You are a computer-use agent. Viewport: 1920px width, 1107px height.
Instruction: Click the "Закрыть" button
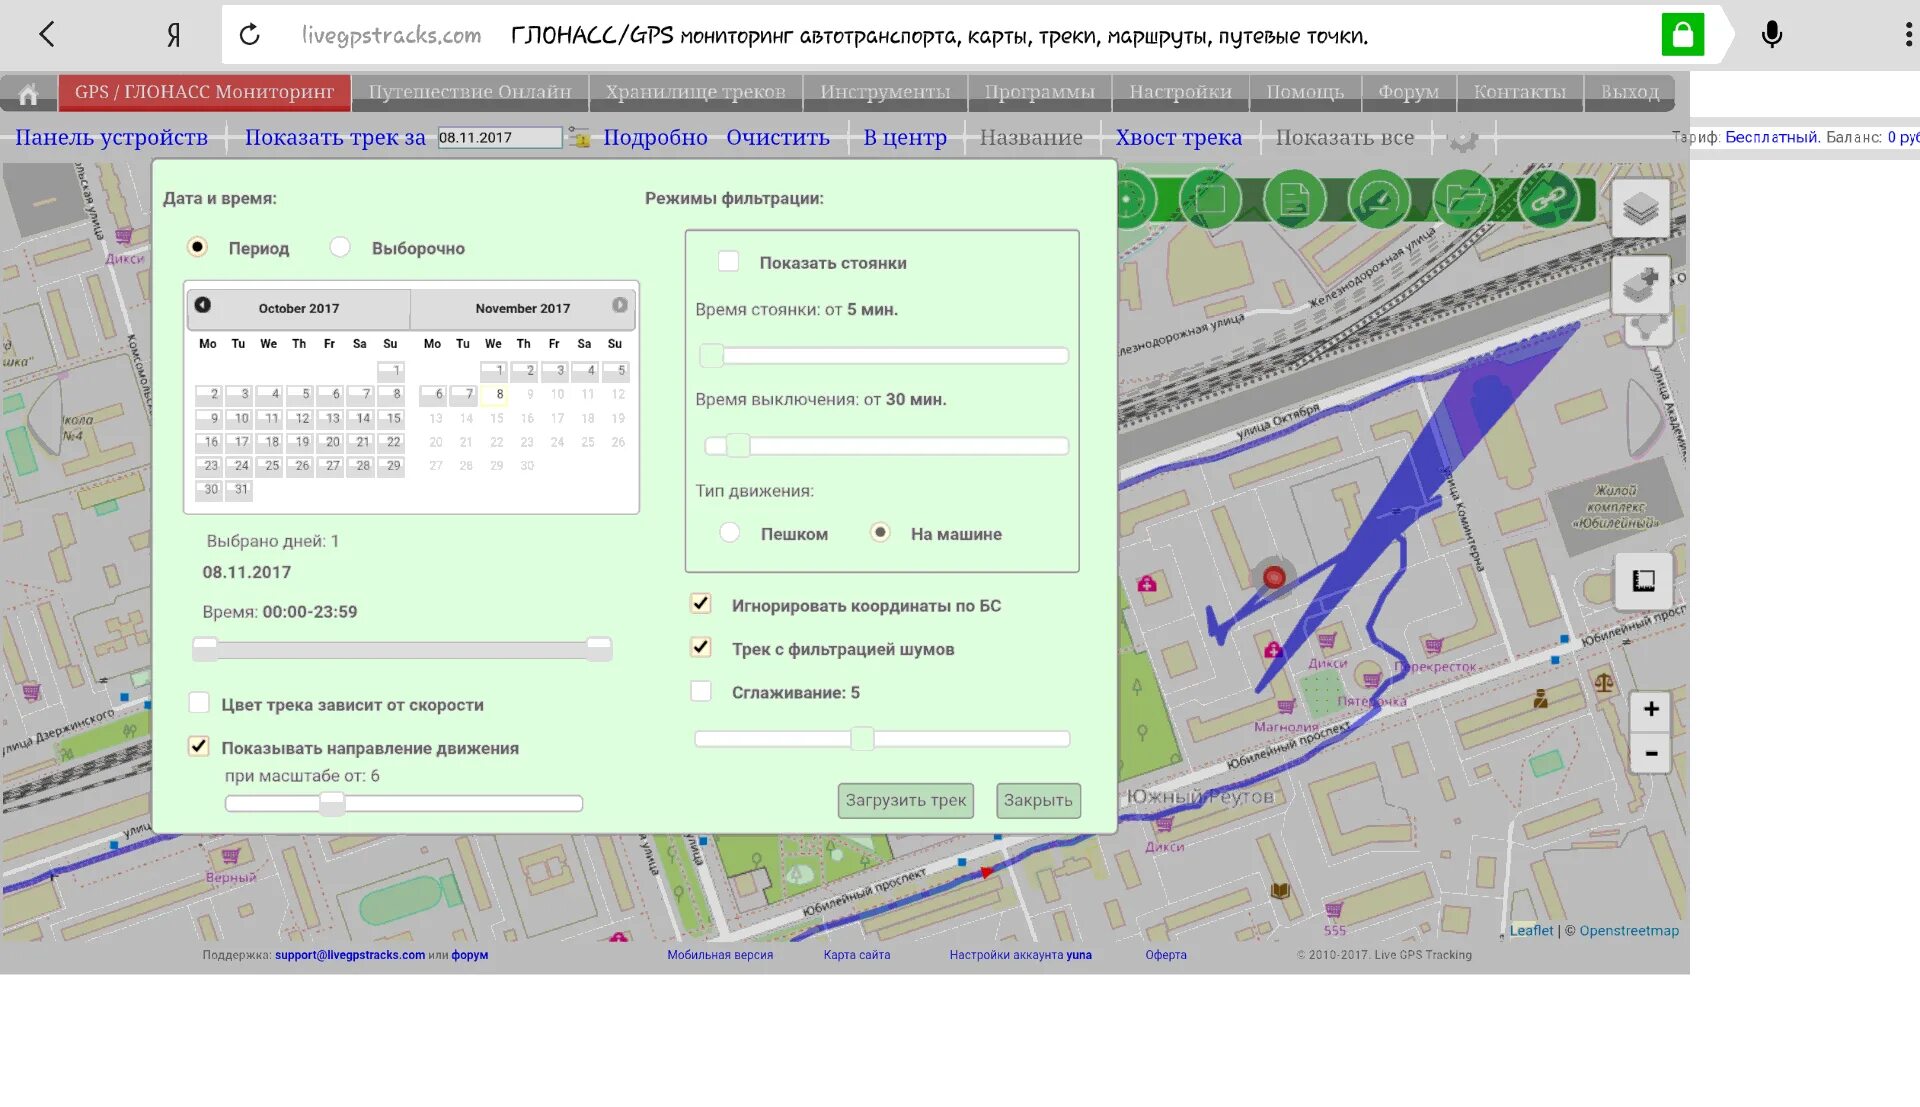click(1038, 800)
